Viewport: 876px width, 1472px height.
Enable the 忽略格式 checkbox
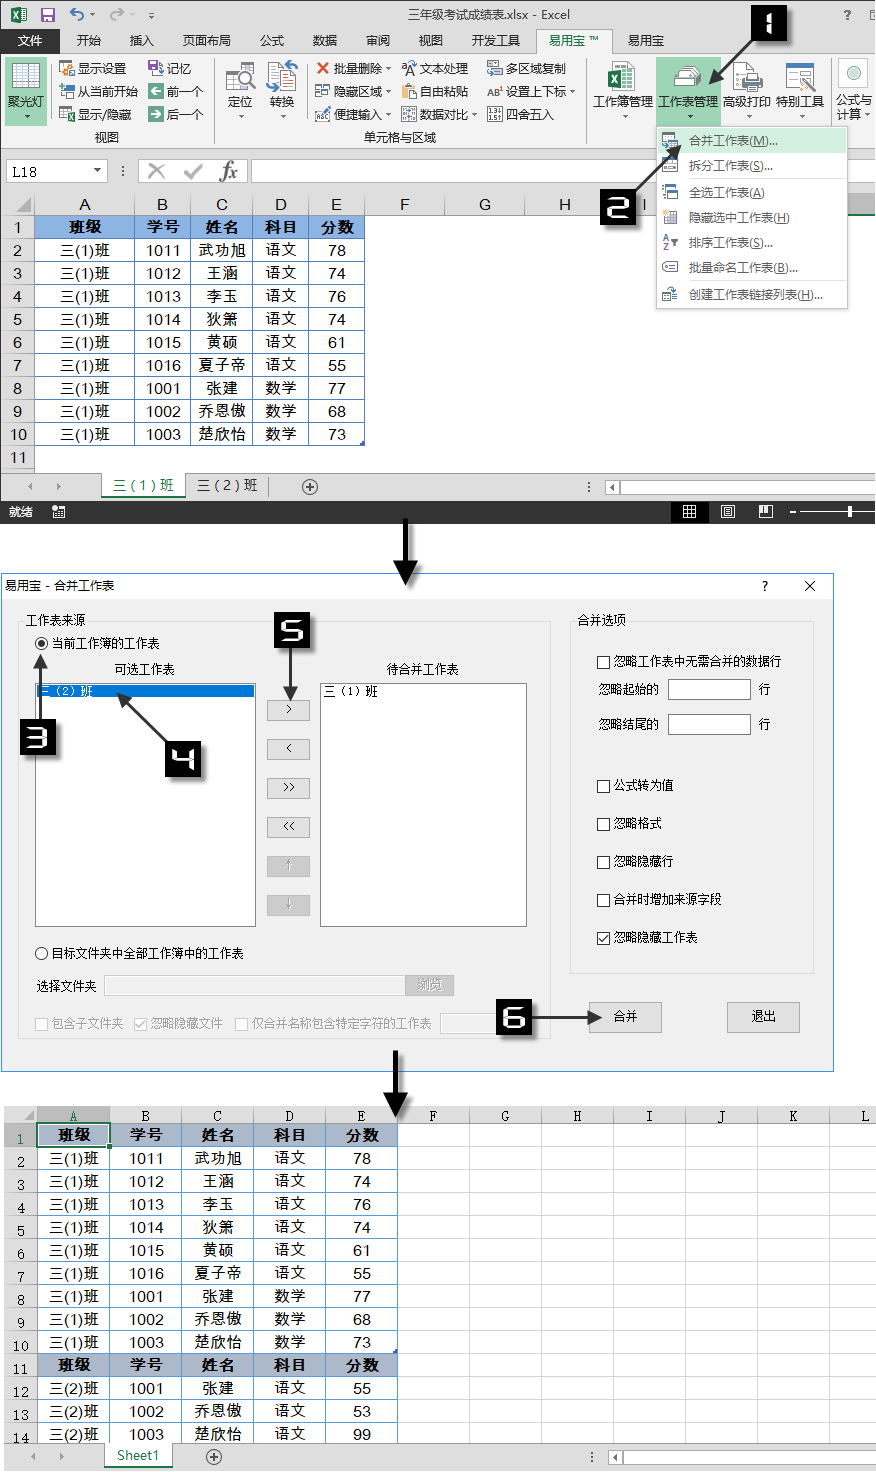[603, 824]
